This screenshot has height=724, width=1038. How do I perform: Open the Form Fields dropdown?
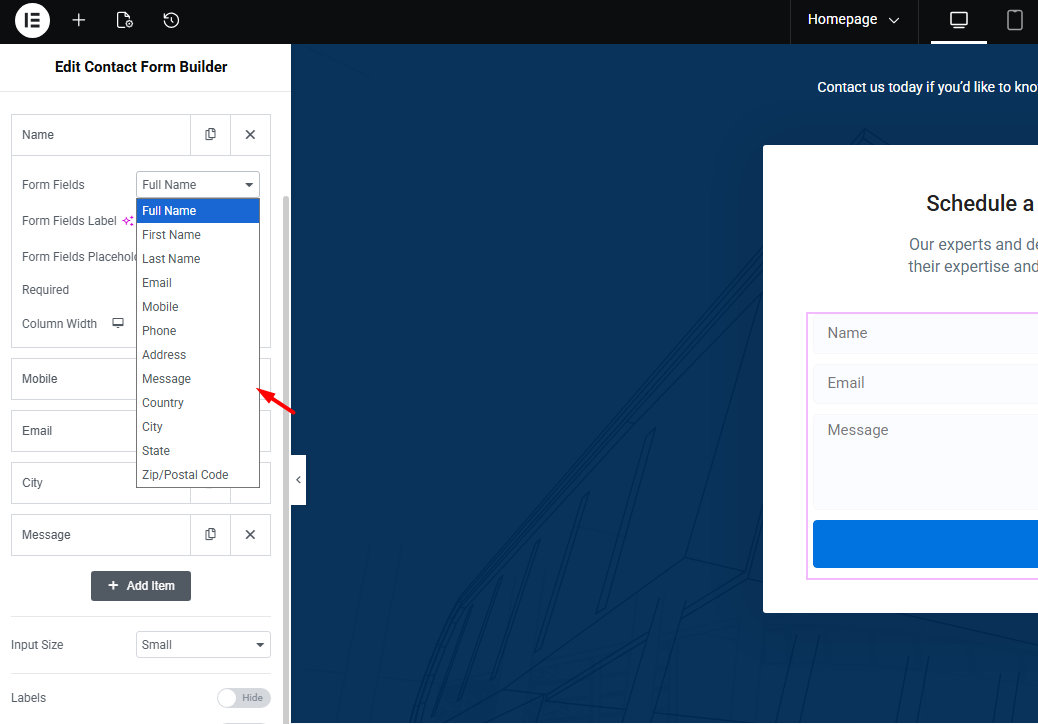tap(197, 185)
